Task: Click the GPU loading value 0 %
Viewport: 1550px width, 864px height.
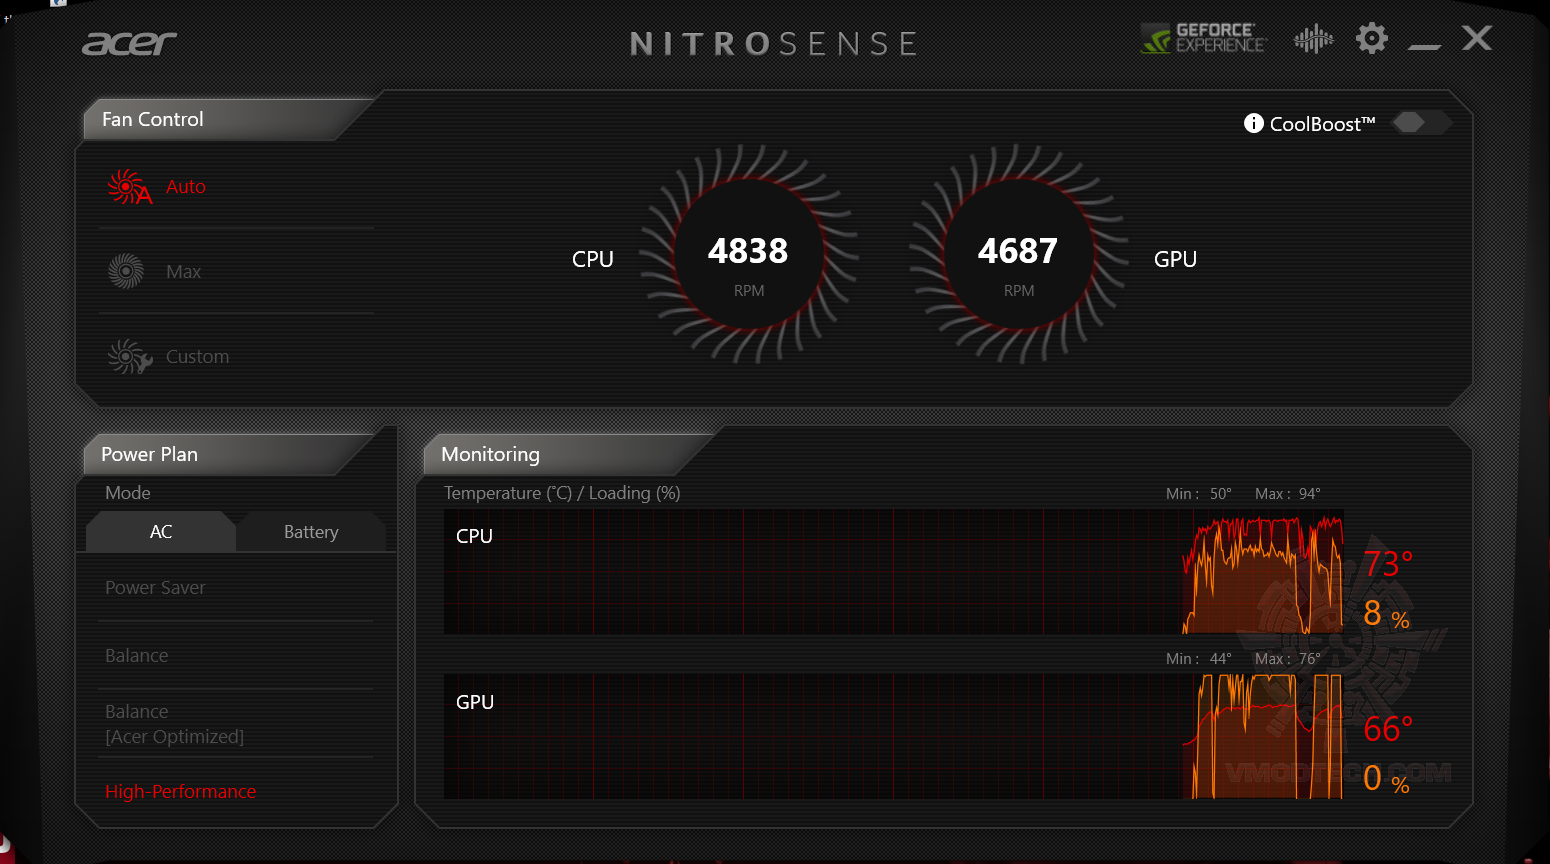Action: [1387, 779]
